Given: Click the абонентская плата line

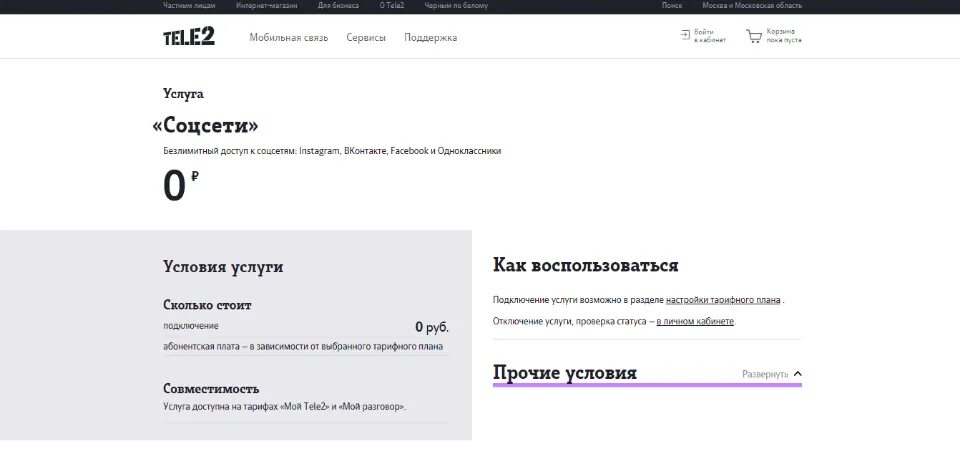Looking at the screenshot, I should tap(303, 347).
